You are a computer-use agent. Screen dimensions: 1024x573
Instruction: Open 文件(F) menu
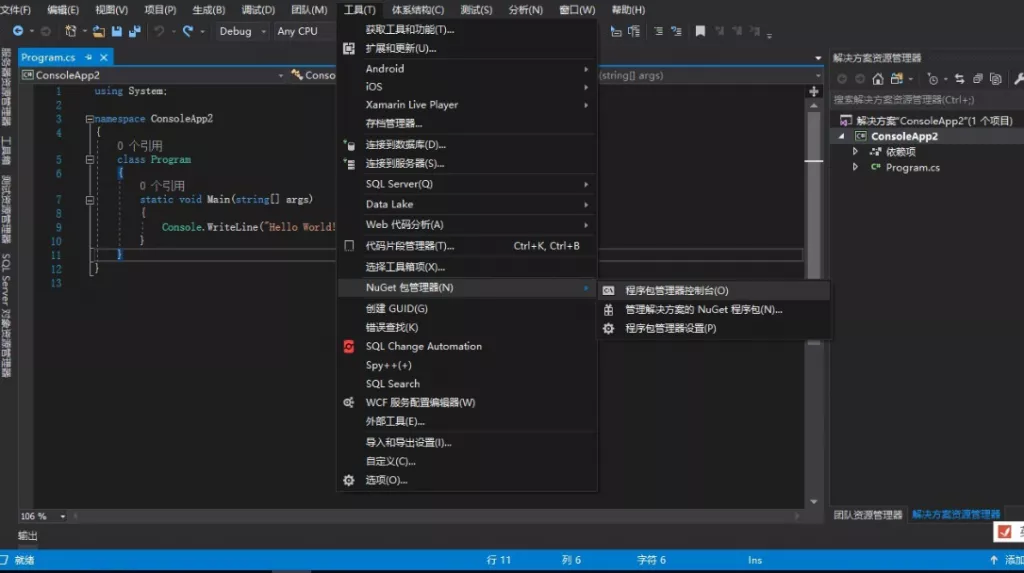click(16, 10)
